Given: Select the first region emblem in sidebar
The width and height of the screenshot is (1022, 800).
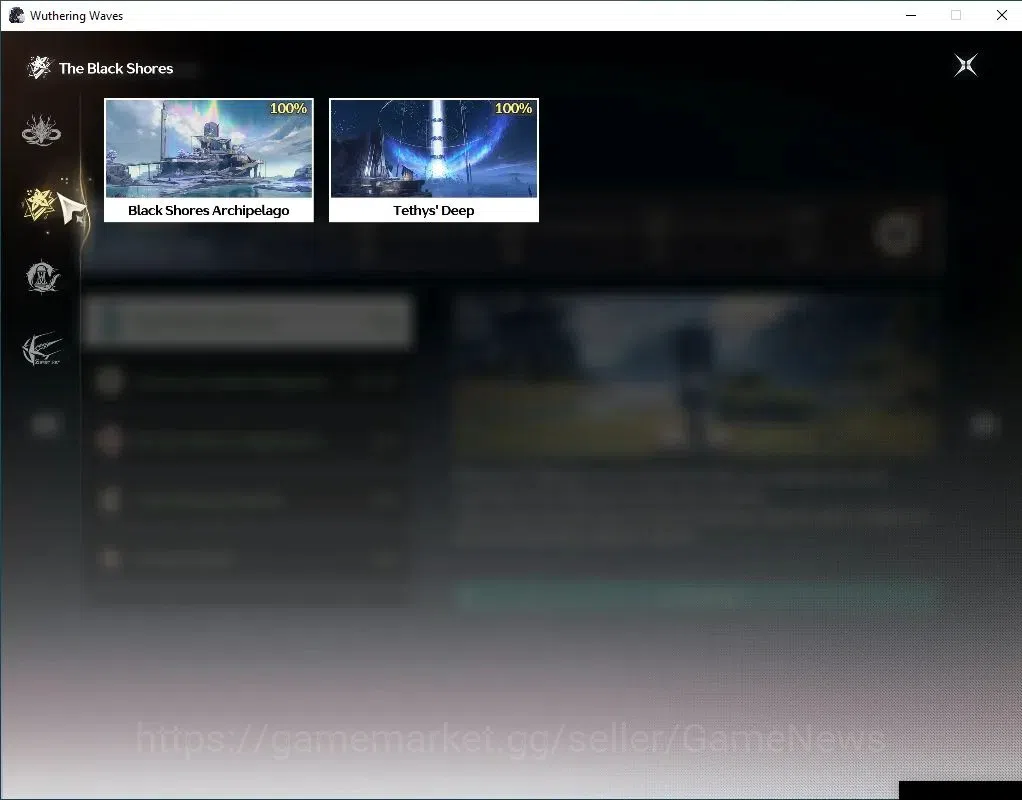Looking at the screenshot, I should [x=41, y=130].
